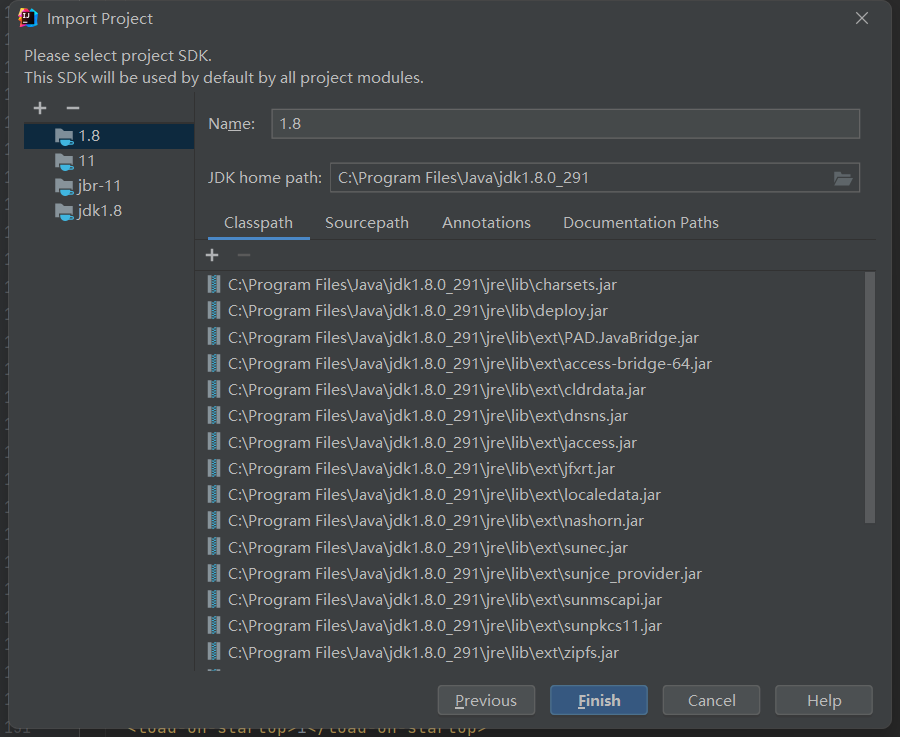Click the jar icon beside PAD.JavaBridge.jar
The image size is (900, 737).
214,338
